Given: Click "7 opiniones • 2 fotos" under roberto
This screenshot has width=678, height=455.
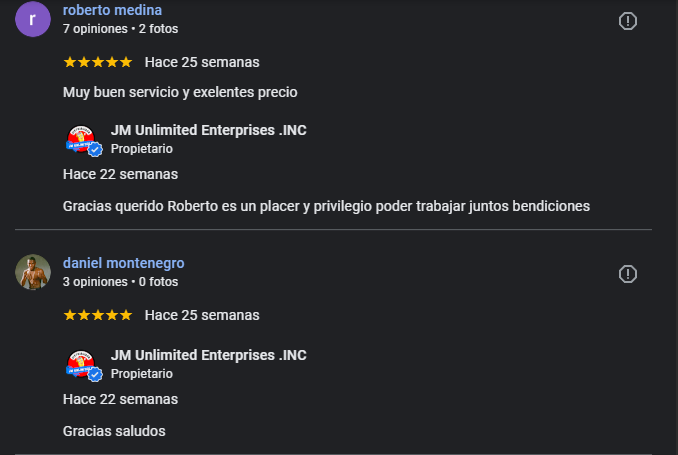Looking at the screenshot, I should tap(120, 30).
